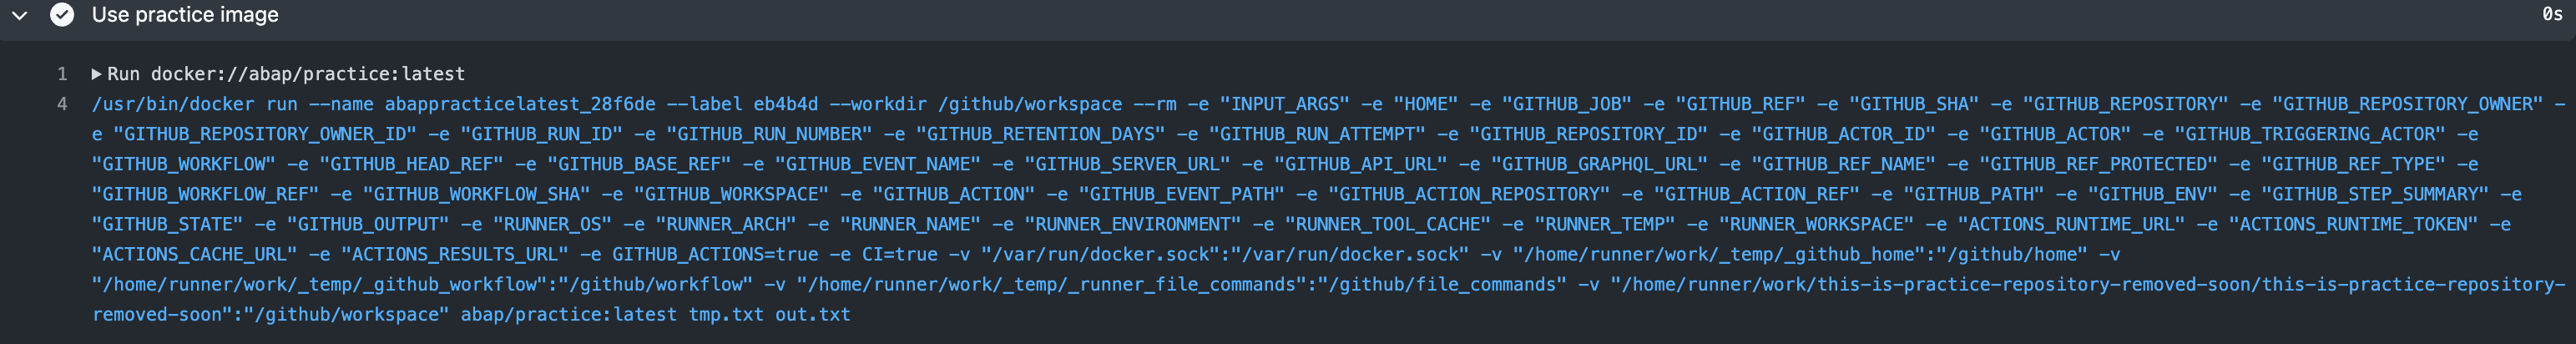Screen dimensions: 2576x344
Task: Select text '/usr/bin/docker run' in the log
Action: pyautogui.click(x=195, y=104)
